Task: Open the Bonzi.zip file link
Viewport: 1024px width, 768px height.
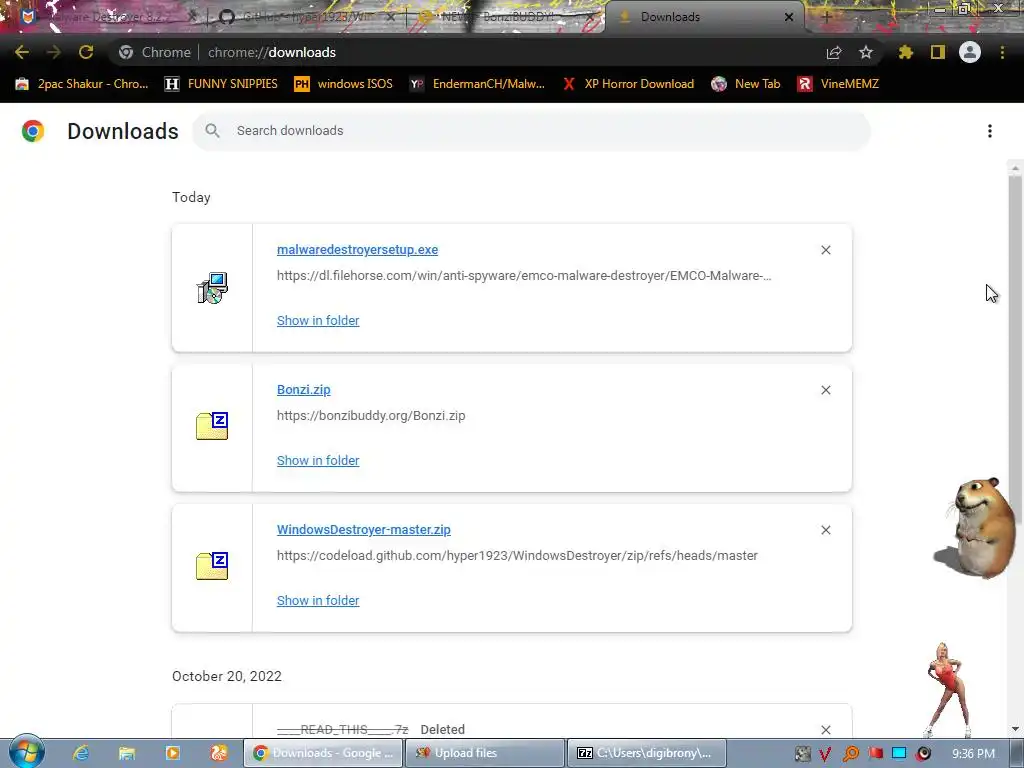Action: (x=304, y=390)
